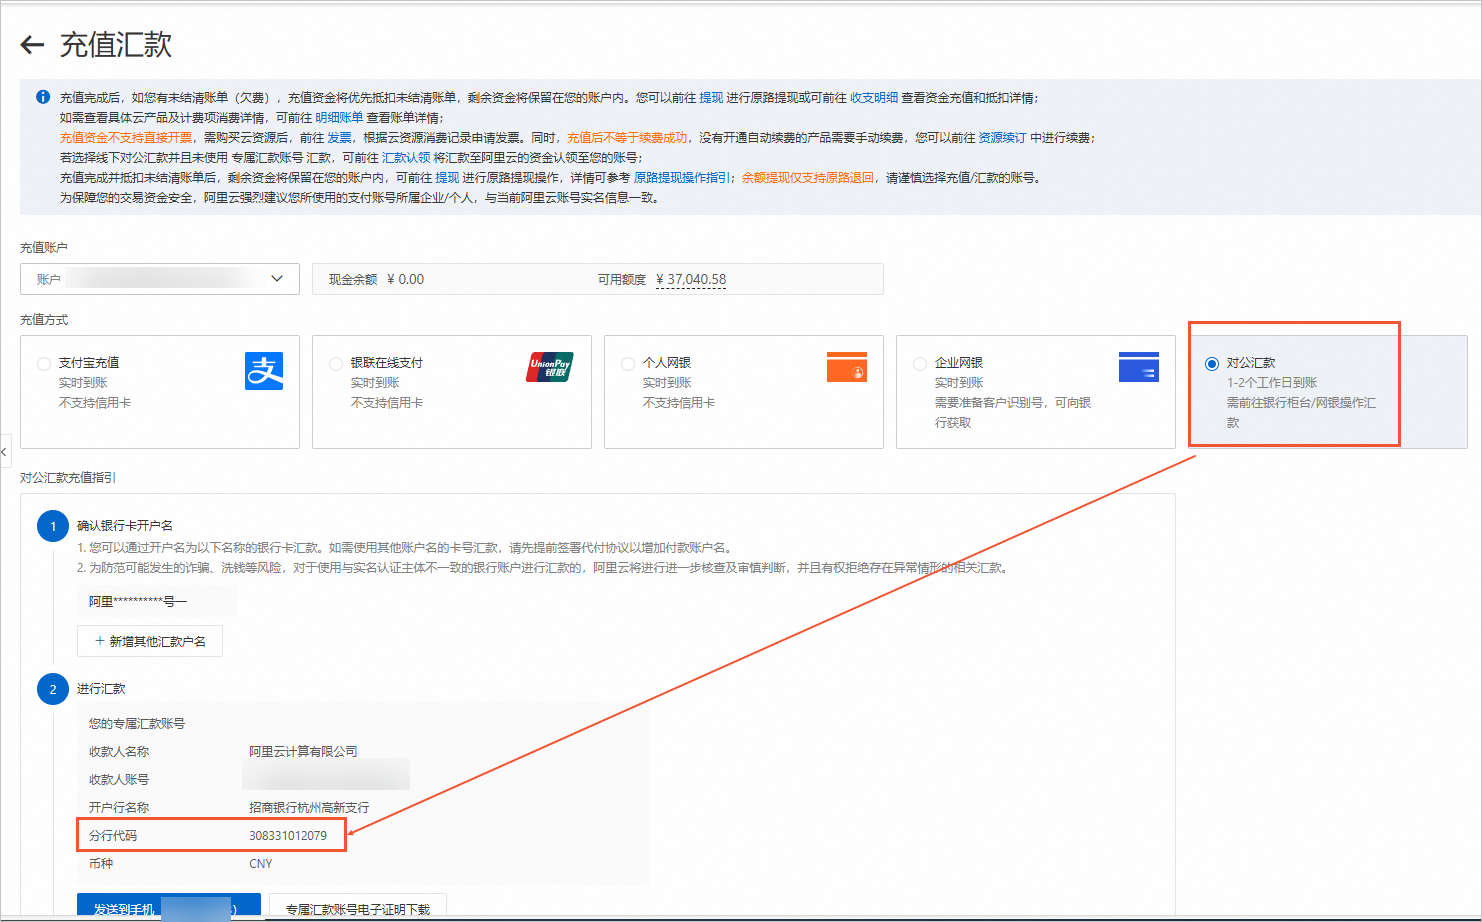The image size is (1482, 922).
Task: Click the cash balance ¥ 0.00
Action: point(405,279)
